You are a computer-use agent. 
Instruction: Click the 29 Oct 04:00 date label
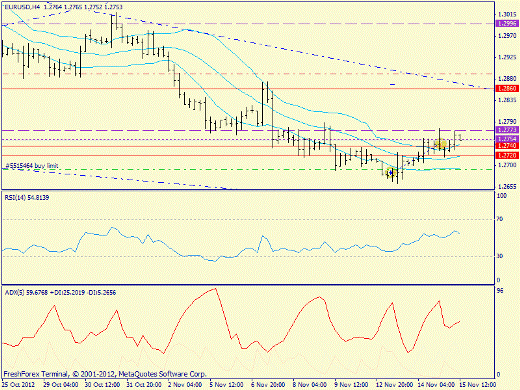click(60, 384)
